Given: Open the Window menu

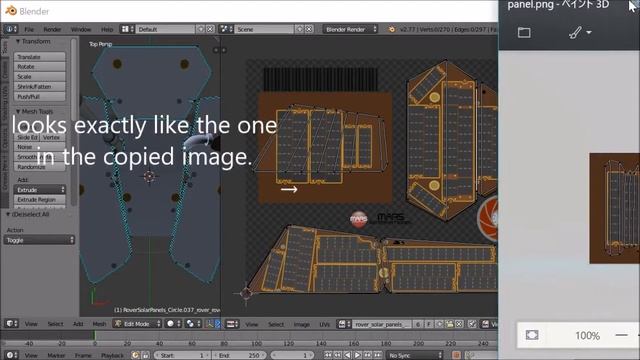Looking at the screenshot, I should pyautogui.click(x=81, y=29).
